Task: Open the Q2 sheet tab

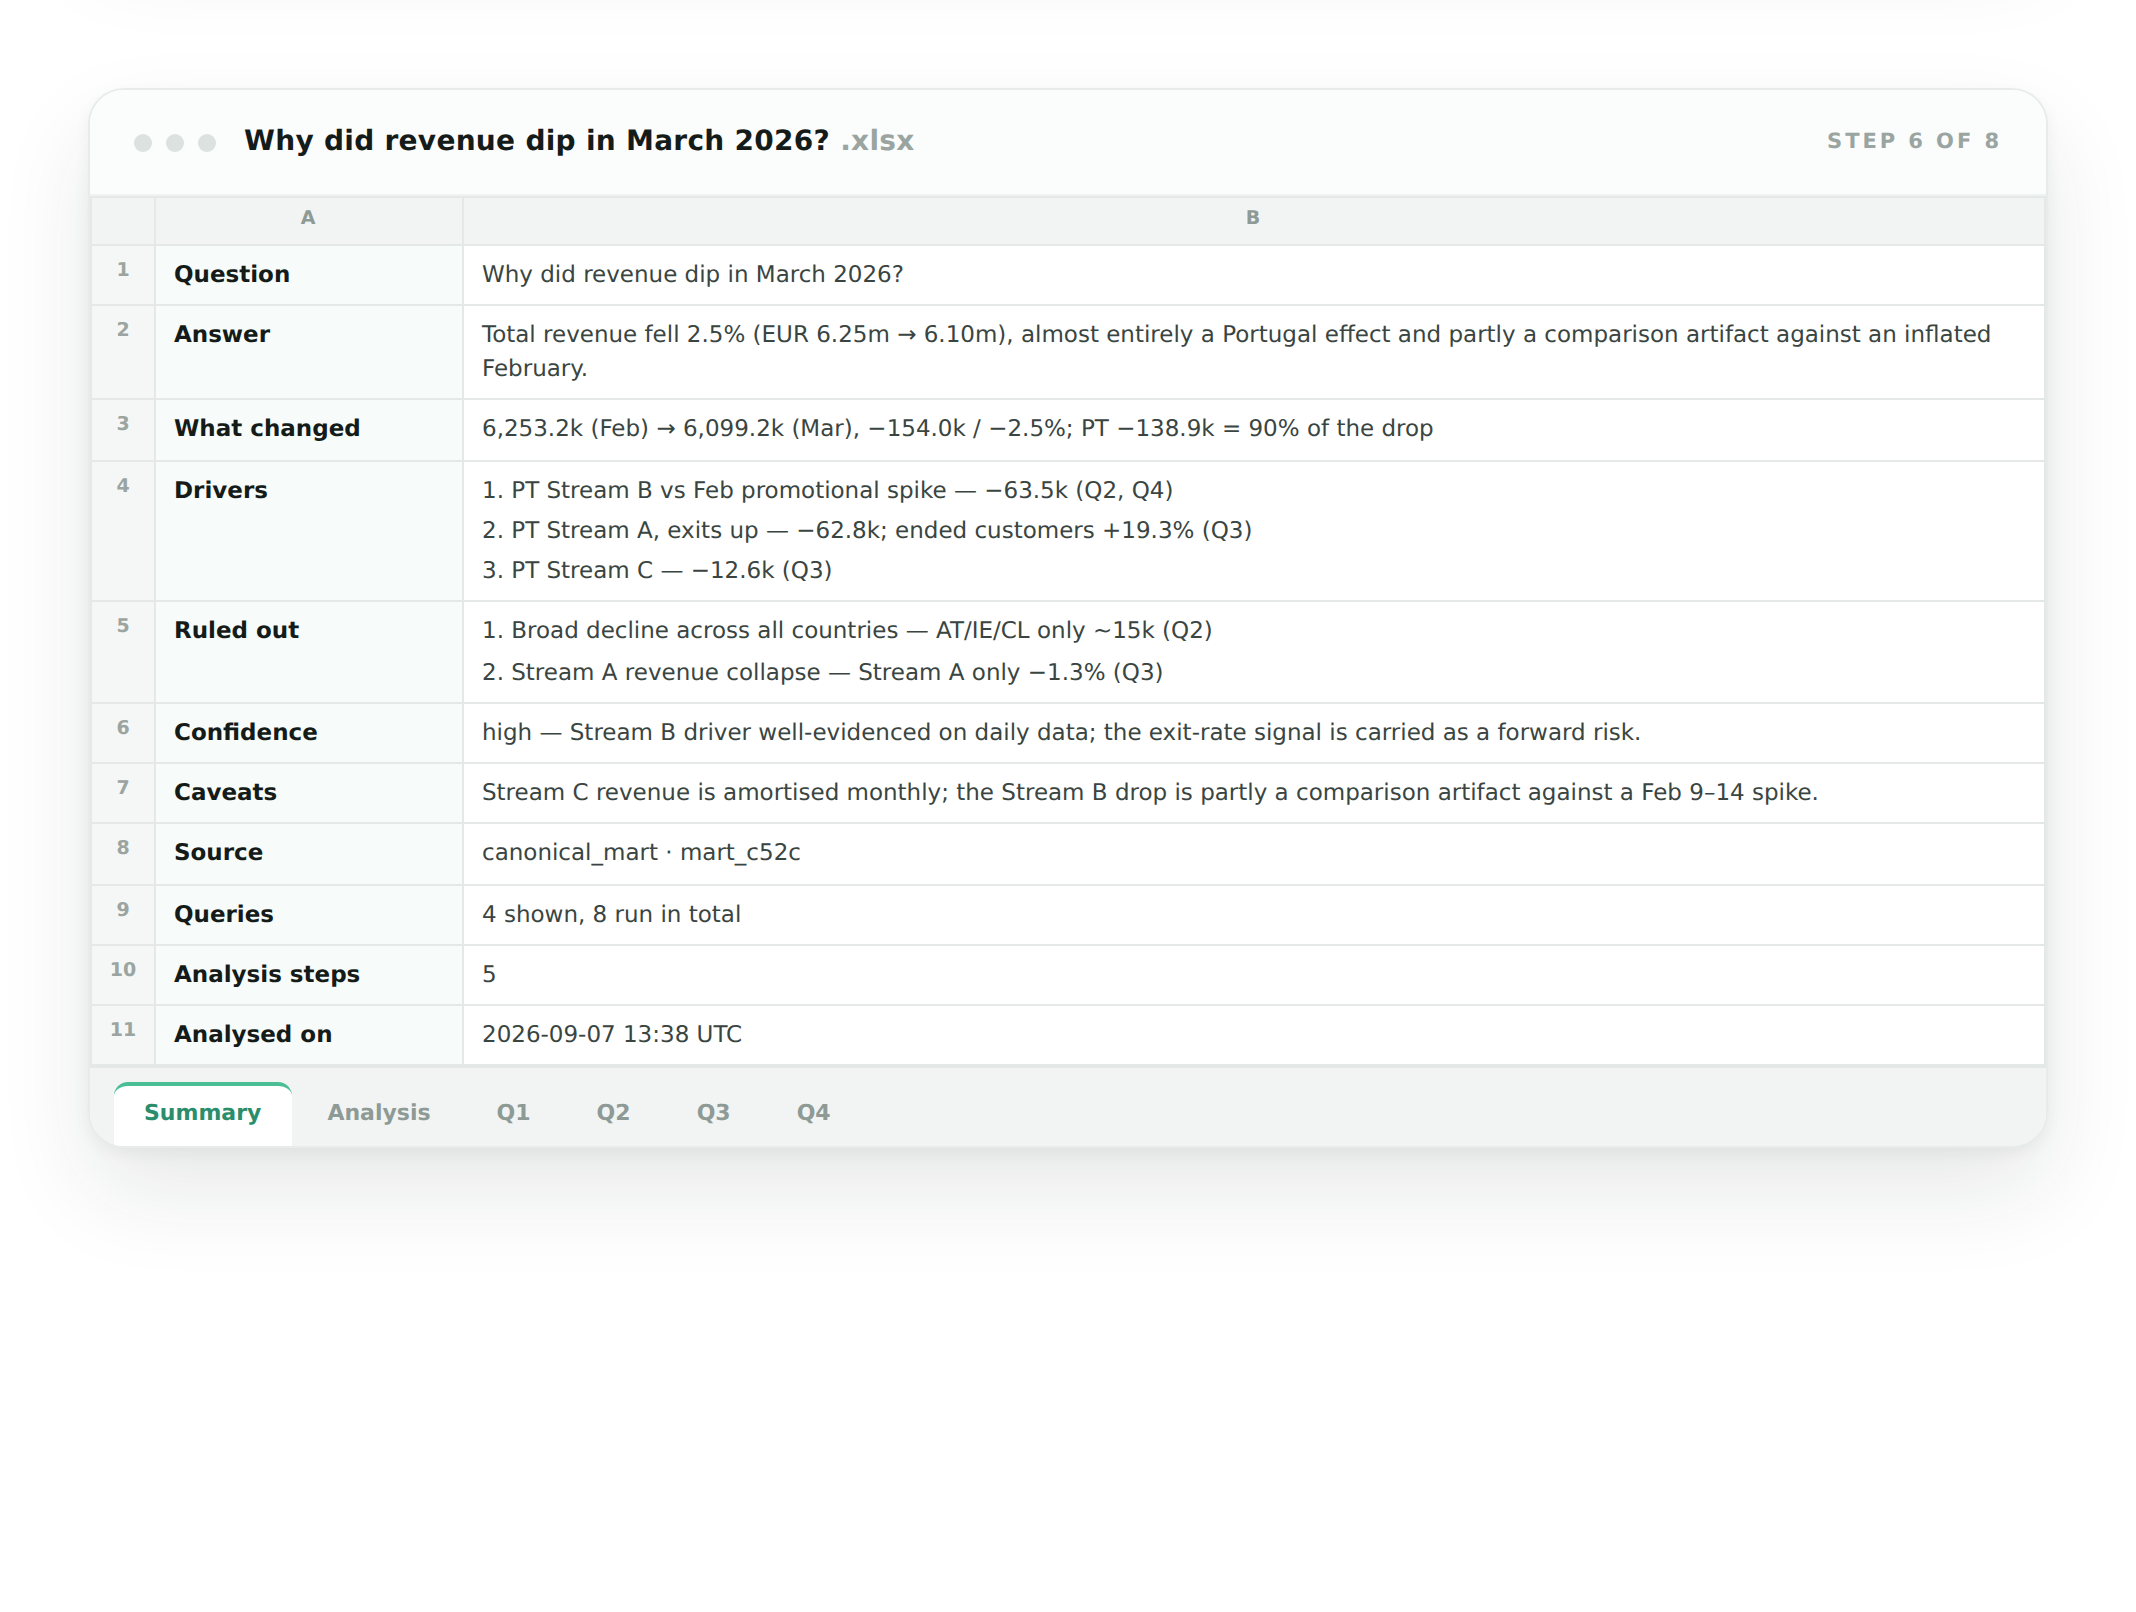Action: [x=613, y=1113]
